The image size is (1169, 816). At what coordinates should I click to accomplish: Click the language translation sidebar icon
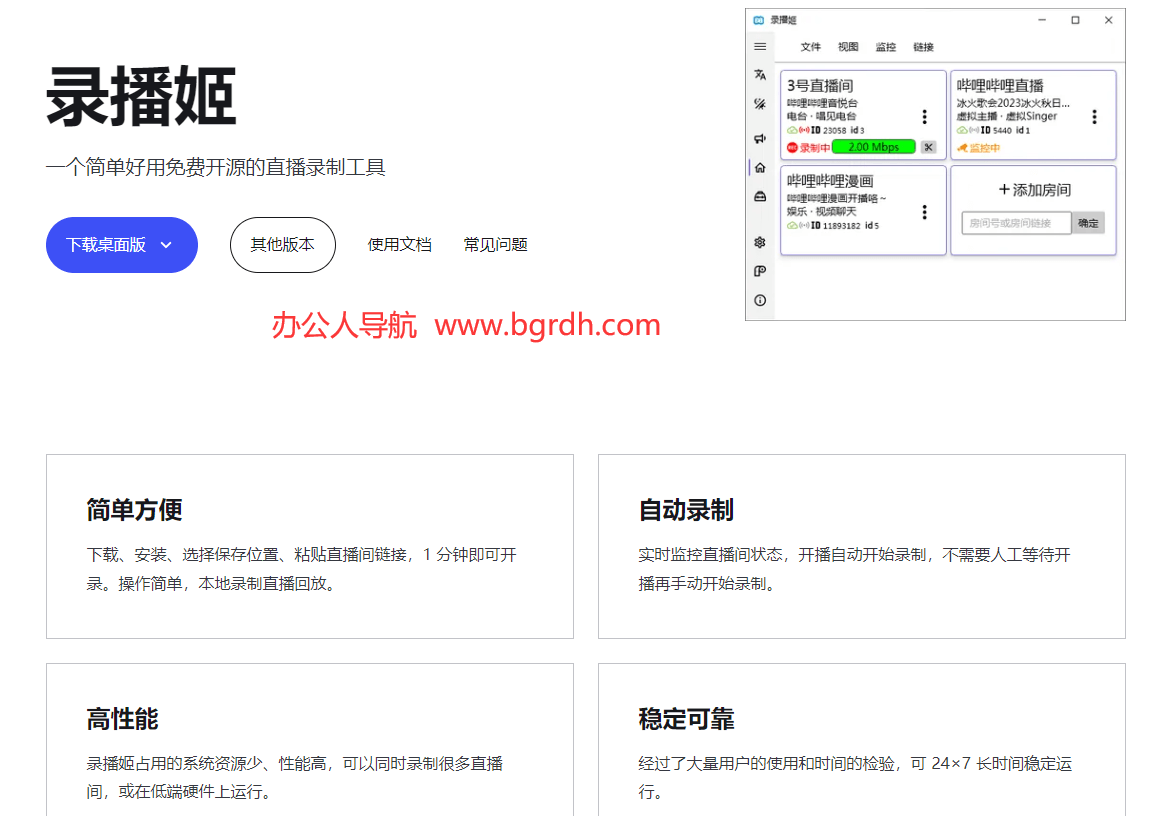pos(760,75)
